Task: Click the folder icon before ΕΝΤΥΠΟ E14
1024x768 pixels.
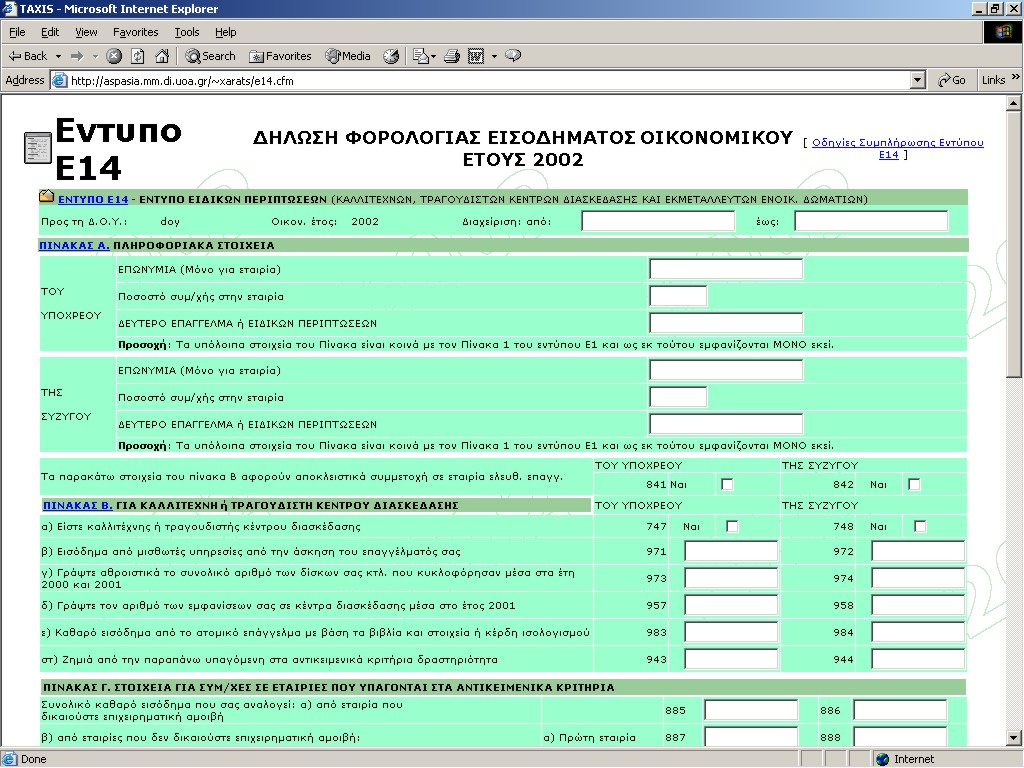Action: 46,197
